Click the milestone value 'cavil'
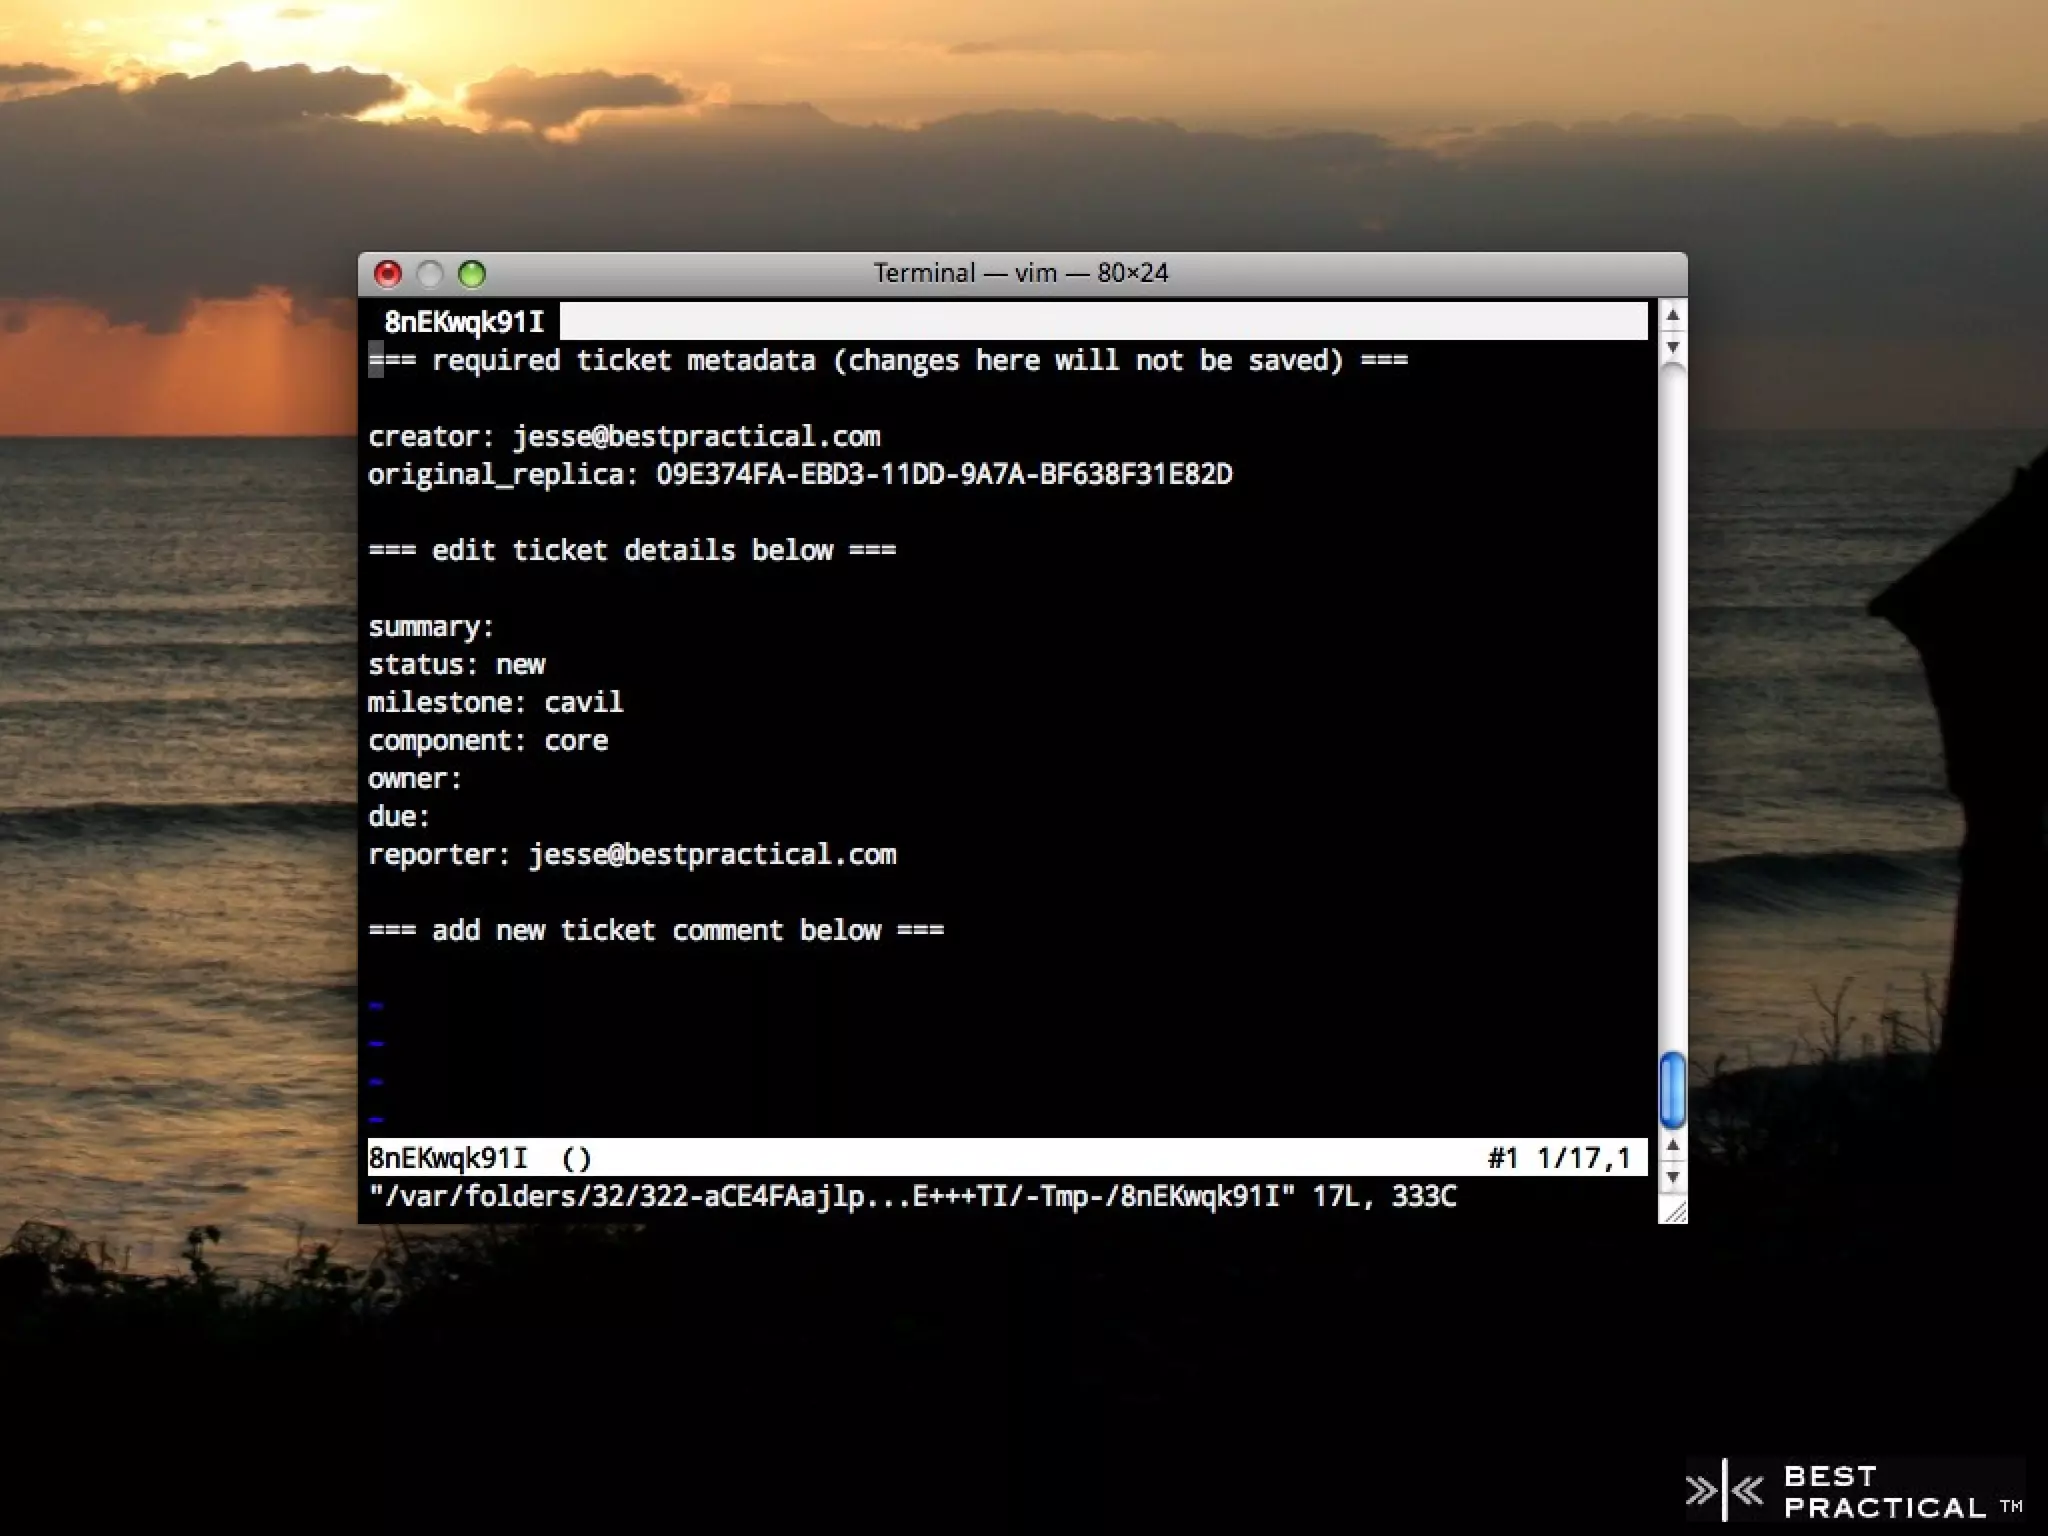2048x1536 pixels. [583, 703]
